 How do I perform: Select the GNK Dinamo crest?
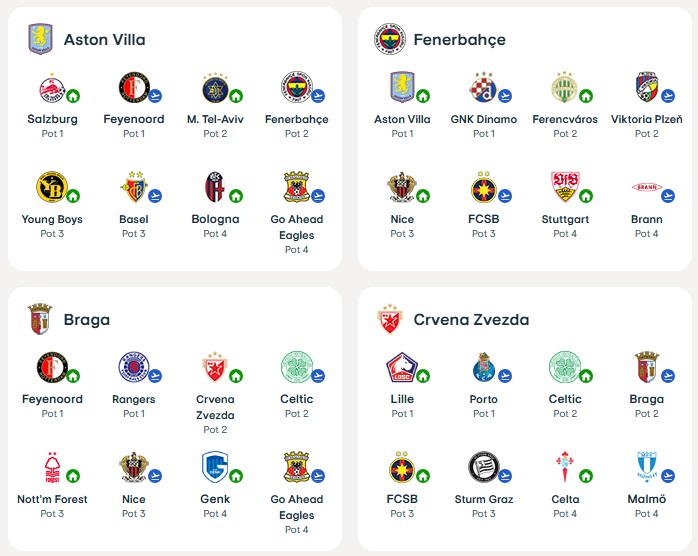pyautogui.click(x=483, y=88)
